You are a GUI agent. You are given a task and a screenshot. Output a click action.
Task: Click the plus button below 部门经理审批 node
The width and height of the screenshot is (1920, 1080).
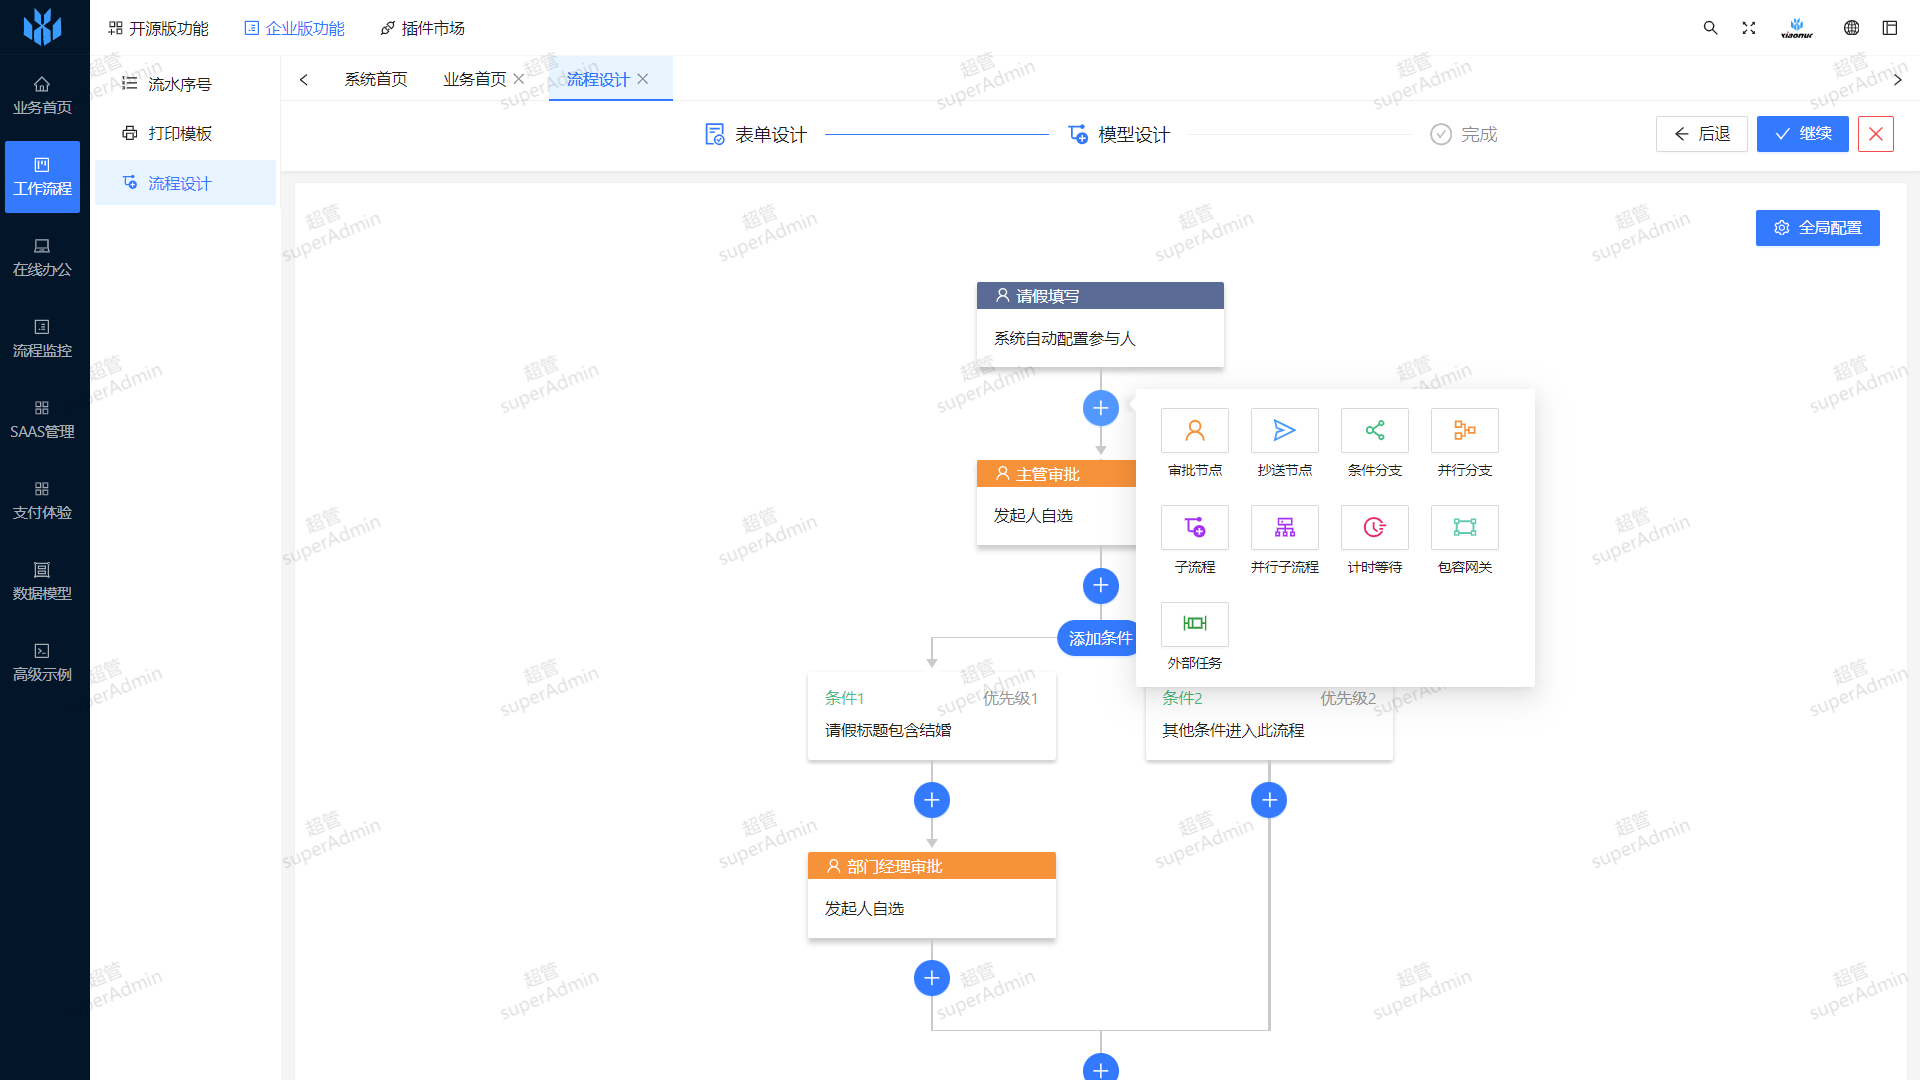click(x=932, y=978)
